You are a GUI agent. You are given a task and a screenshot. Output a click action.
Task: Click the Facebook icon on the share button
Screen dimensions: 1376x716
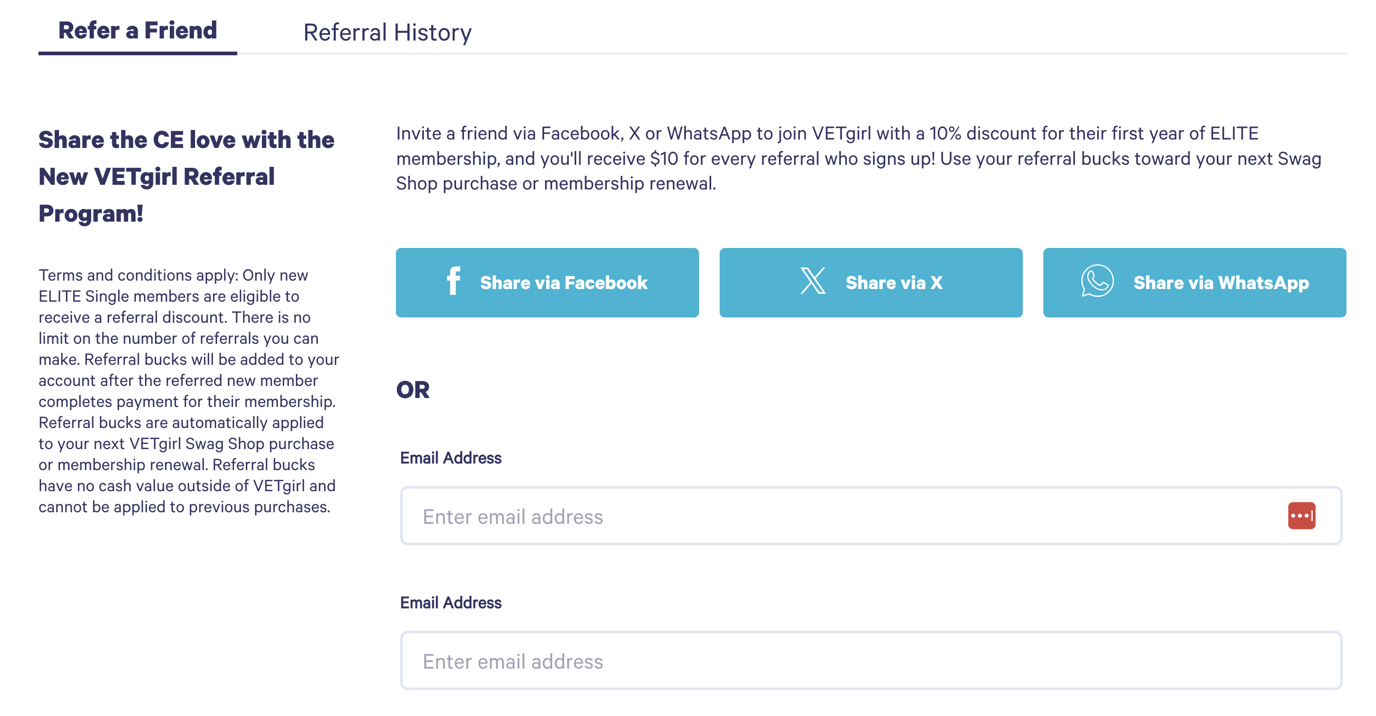click(453, 282)
